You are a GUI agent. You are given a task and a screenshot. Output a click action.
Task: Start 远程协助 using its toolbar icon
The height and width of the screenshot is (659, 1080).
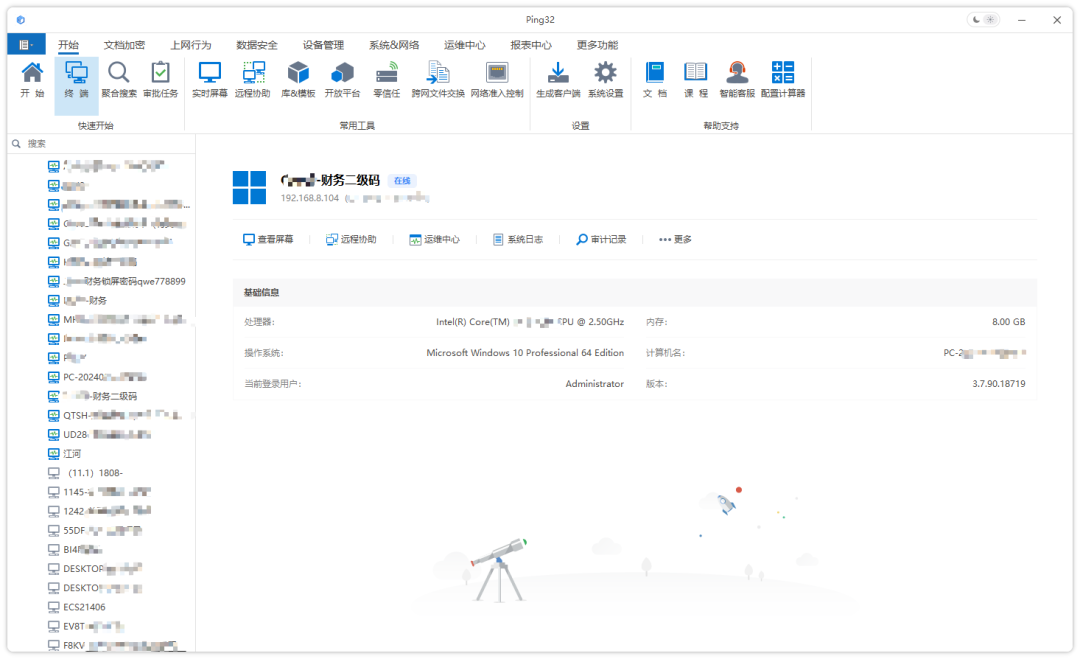pyautogui.click(x=252, y=78)
